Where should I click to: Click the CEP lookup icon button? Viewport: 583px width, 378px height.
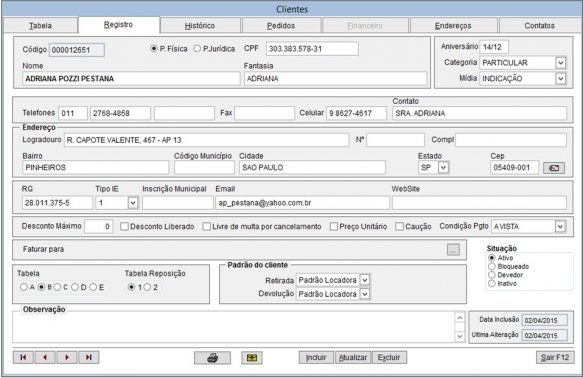554,168
